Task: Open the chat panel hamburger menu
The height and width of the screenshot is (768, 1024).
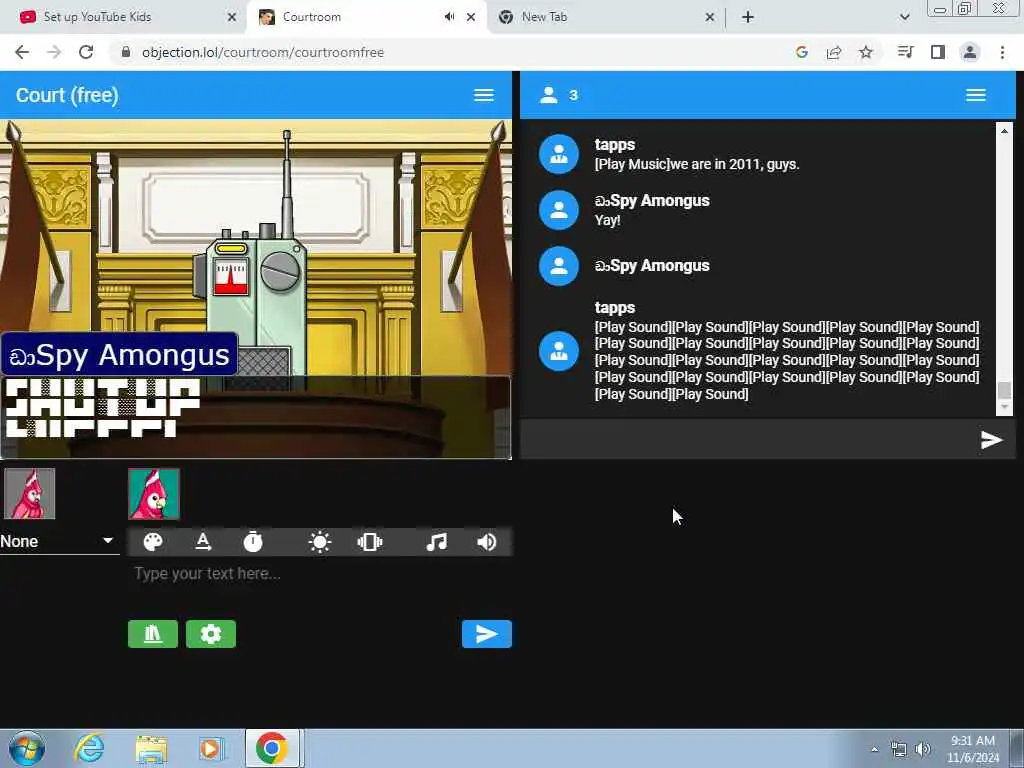Action: pos(976,95)
